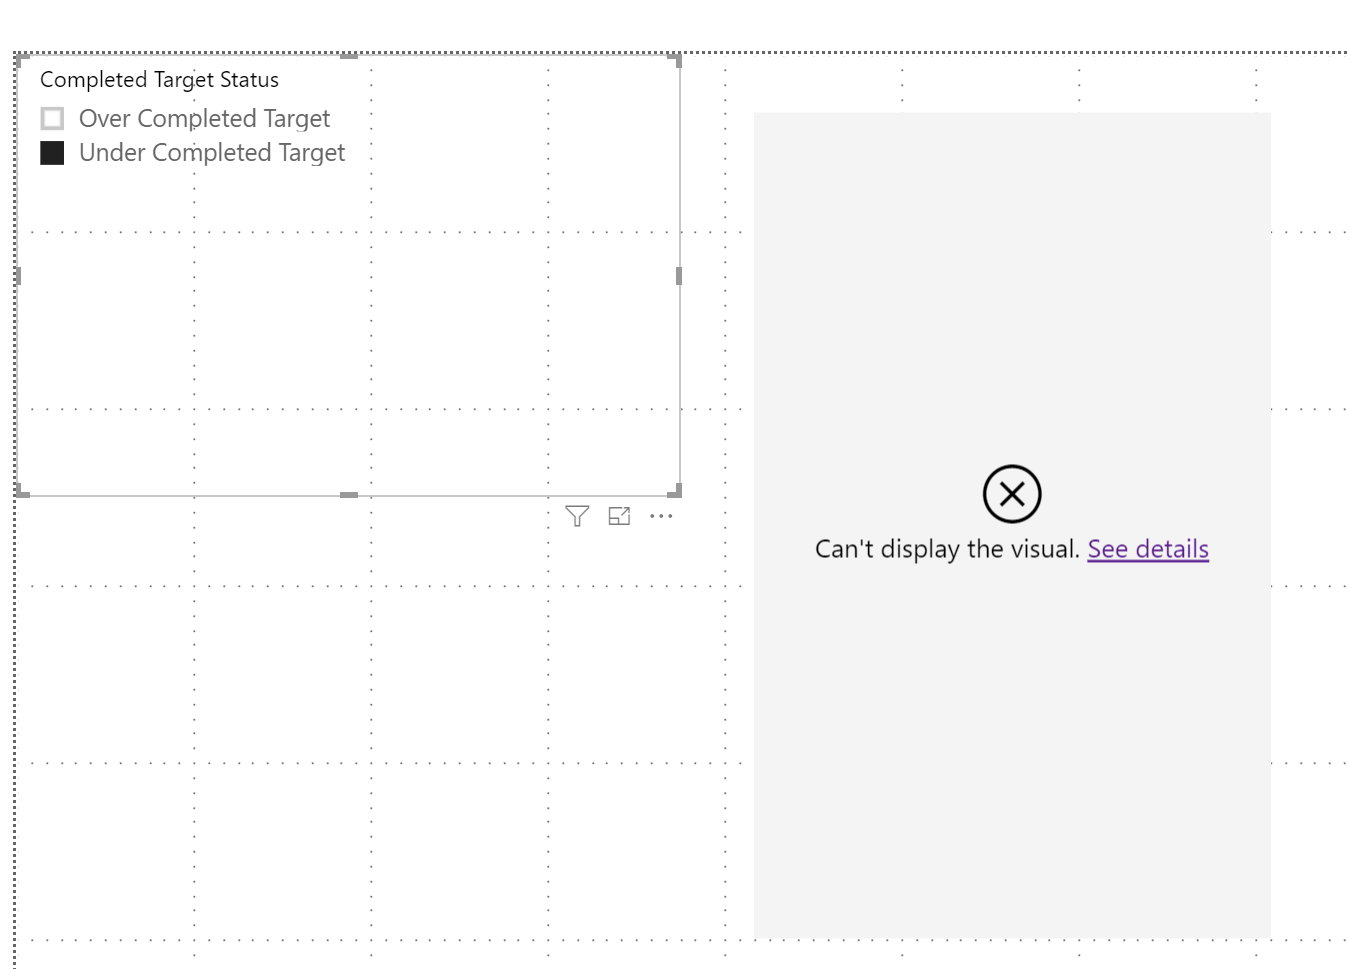Select the Completed Target Status slicer title
The image size is (1350, 969).
[x=159, y=80]
